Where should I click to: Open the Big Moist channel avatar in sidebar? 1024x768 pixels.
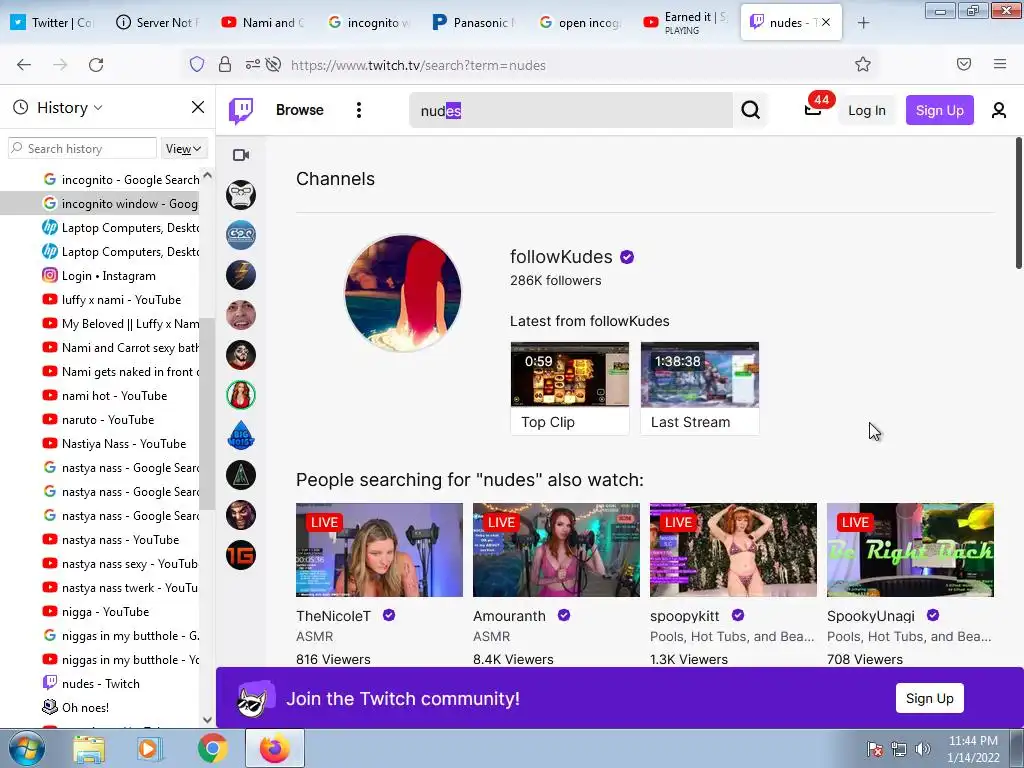[x=241, y=435]
